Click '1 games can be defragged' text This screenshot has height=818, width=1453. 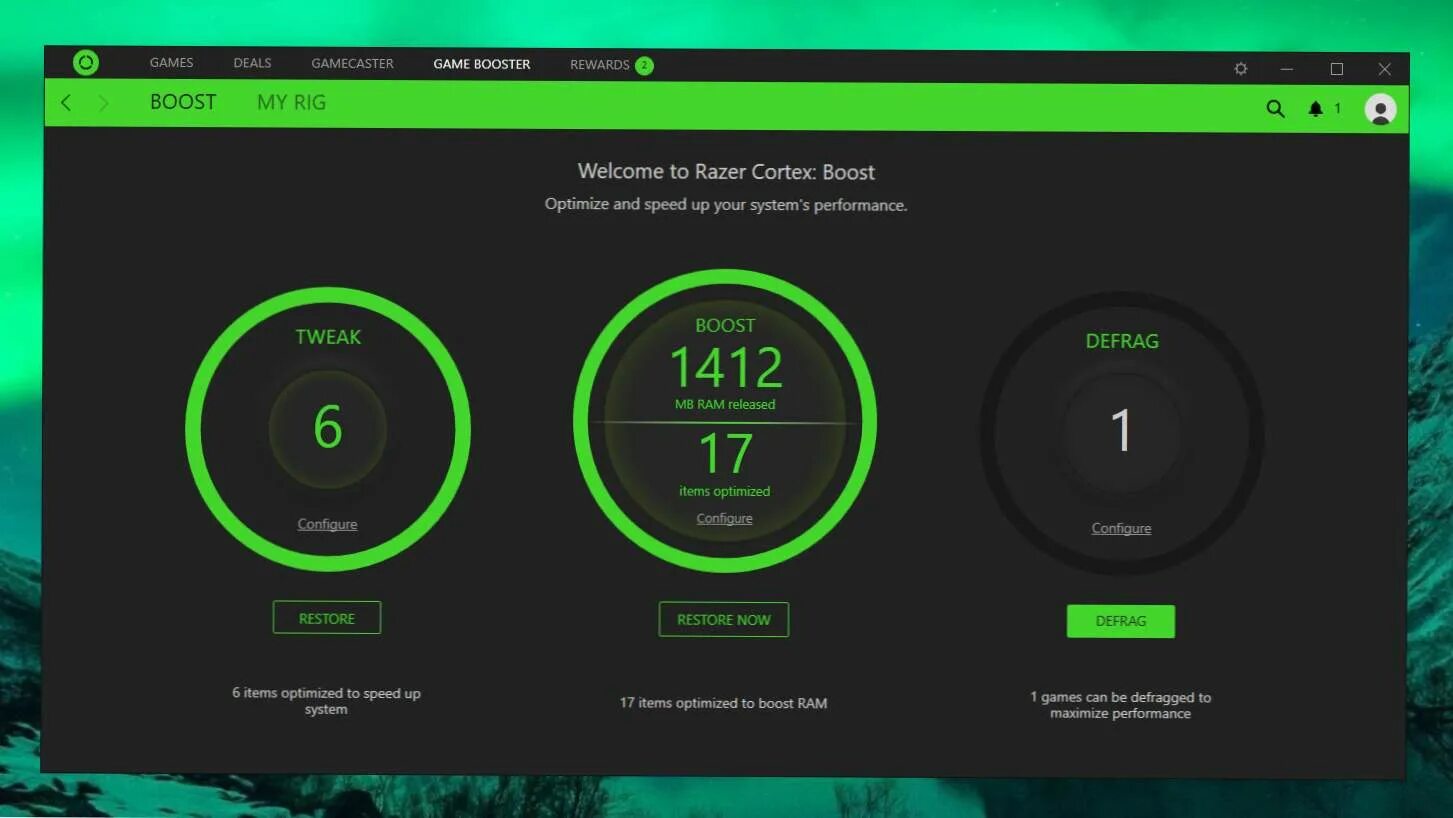[x=1120, y=705]
